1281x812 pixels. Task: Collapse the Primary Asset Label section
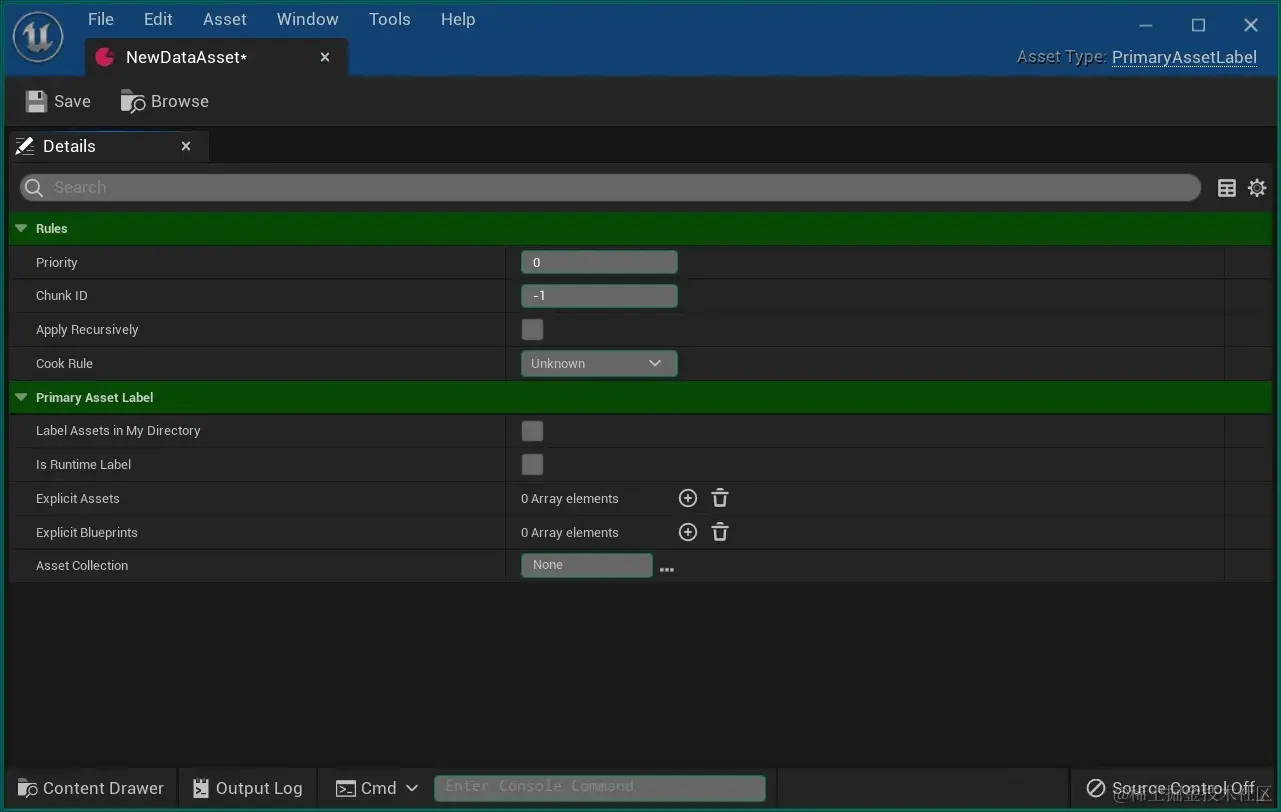pos(21,397)
